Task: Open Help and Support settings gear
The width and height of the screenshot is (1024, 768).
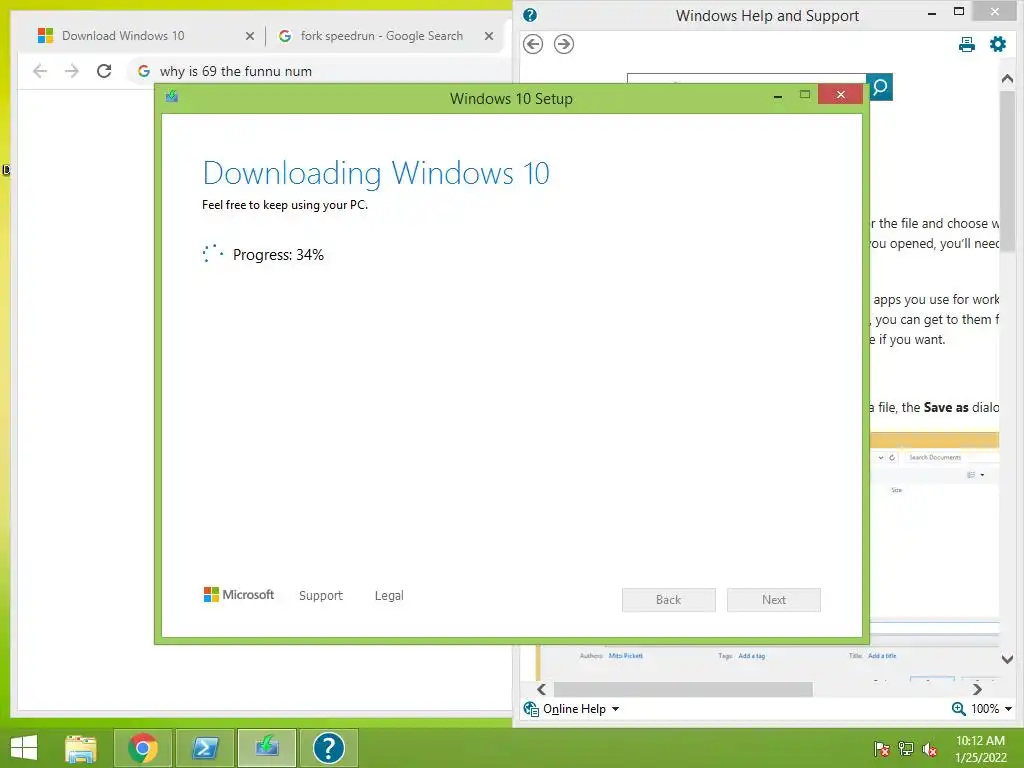Action: (998, 44)
